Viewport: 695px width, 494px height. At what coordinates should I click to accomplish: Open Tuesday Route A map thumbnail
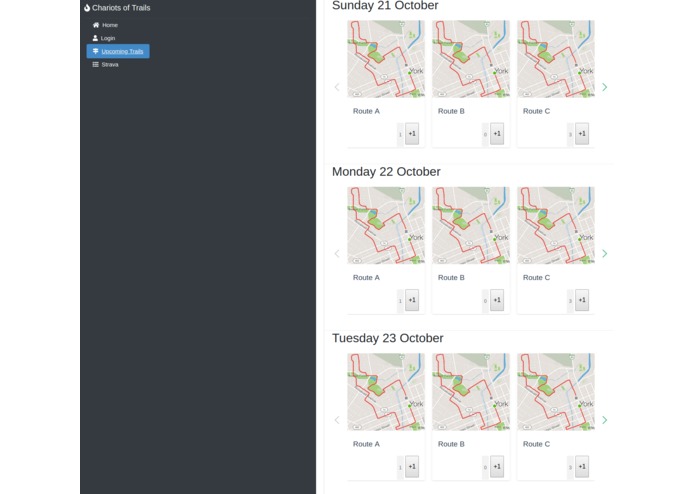click(386, 392)
